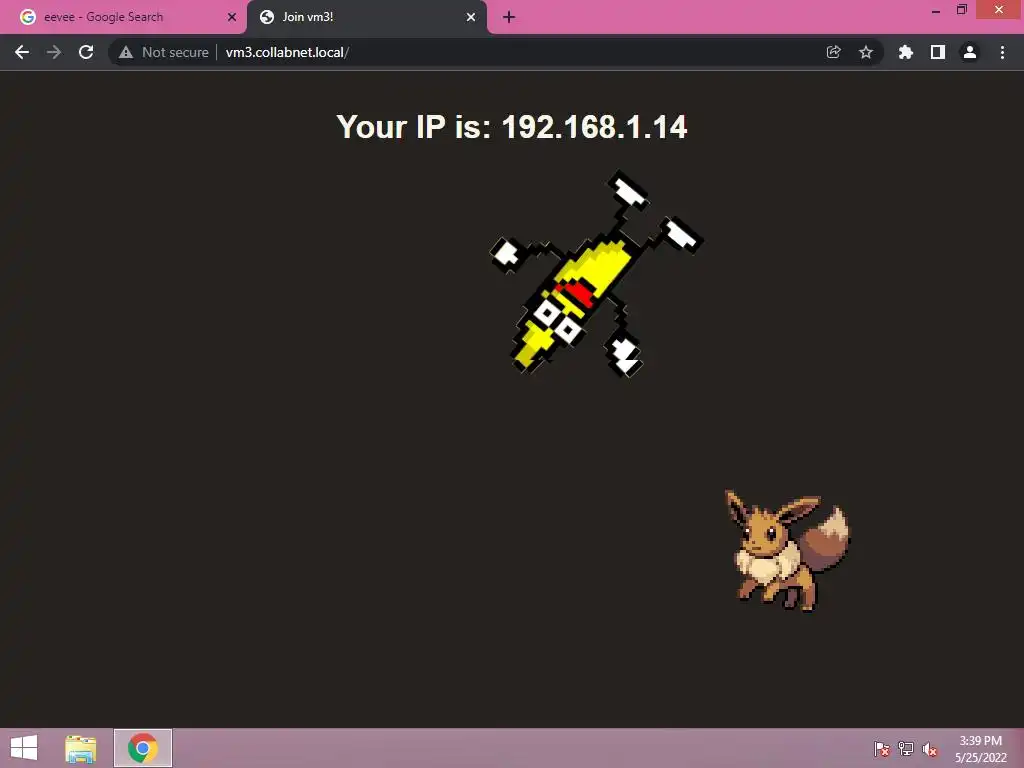Click the Chrome taskbar icon

(x=143, y=748)
